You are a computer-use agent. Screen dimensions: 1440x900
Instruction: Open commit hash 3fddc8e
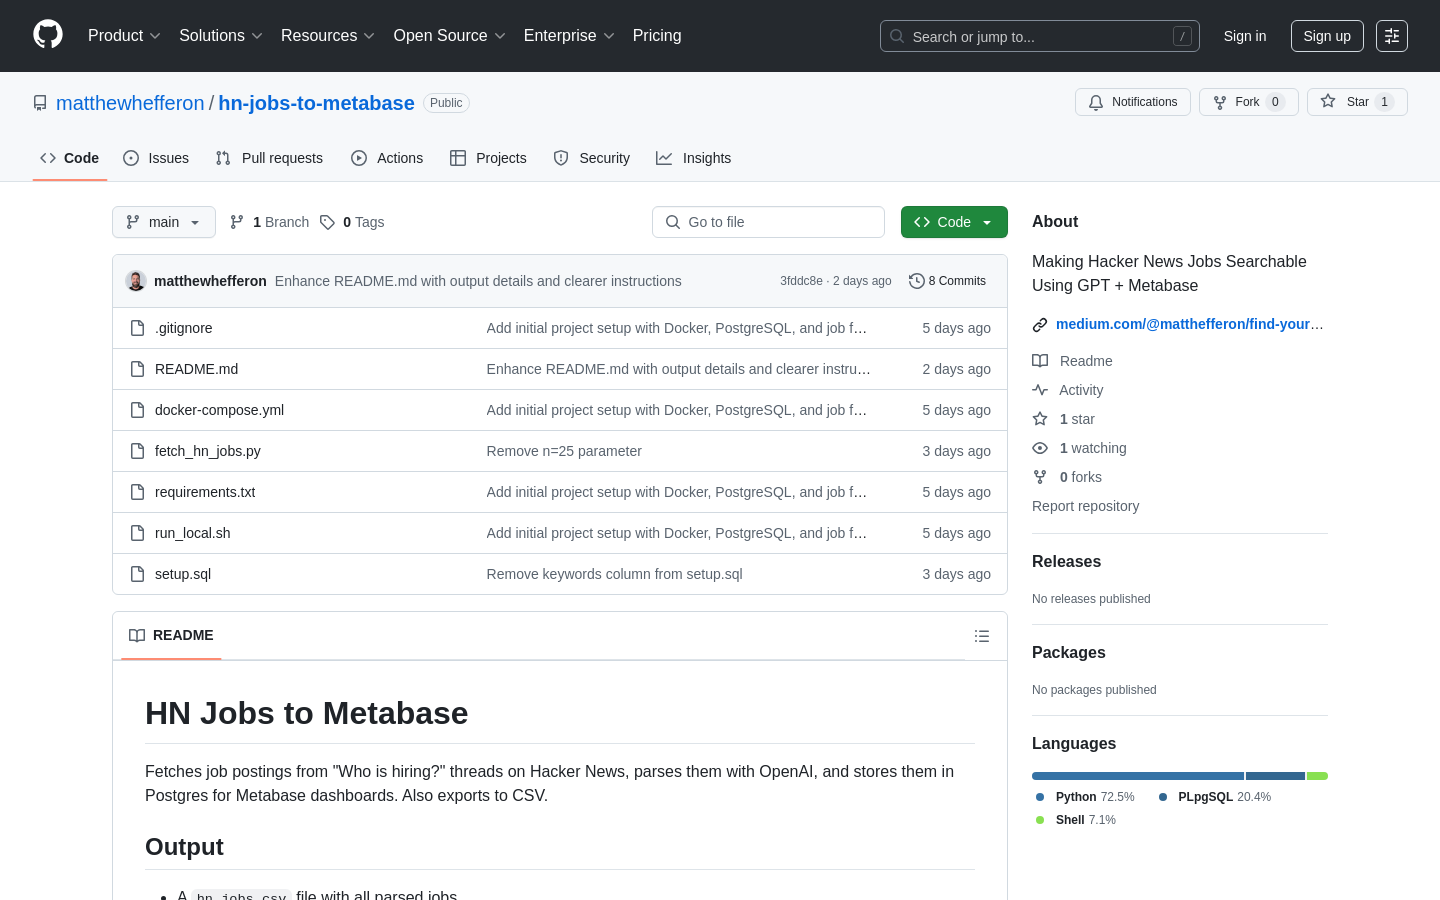click(x=801, y=281)
